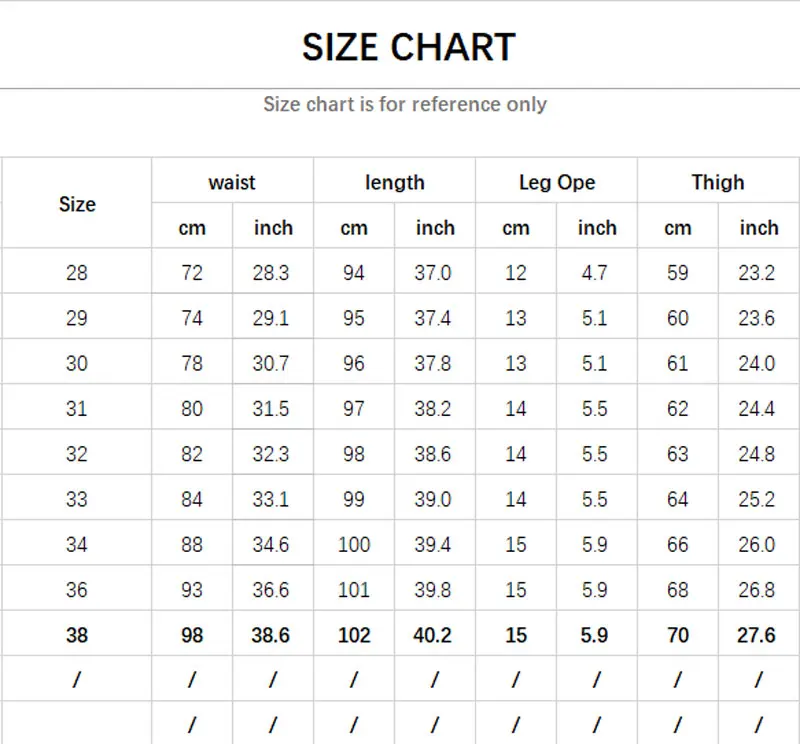Select the 28.3 inch waist cell
Image resolution: width=800 pixels, height=744 pixels.
click(271, 273)
